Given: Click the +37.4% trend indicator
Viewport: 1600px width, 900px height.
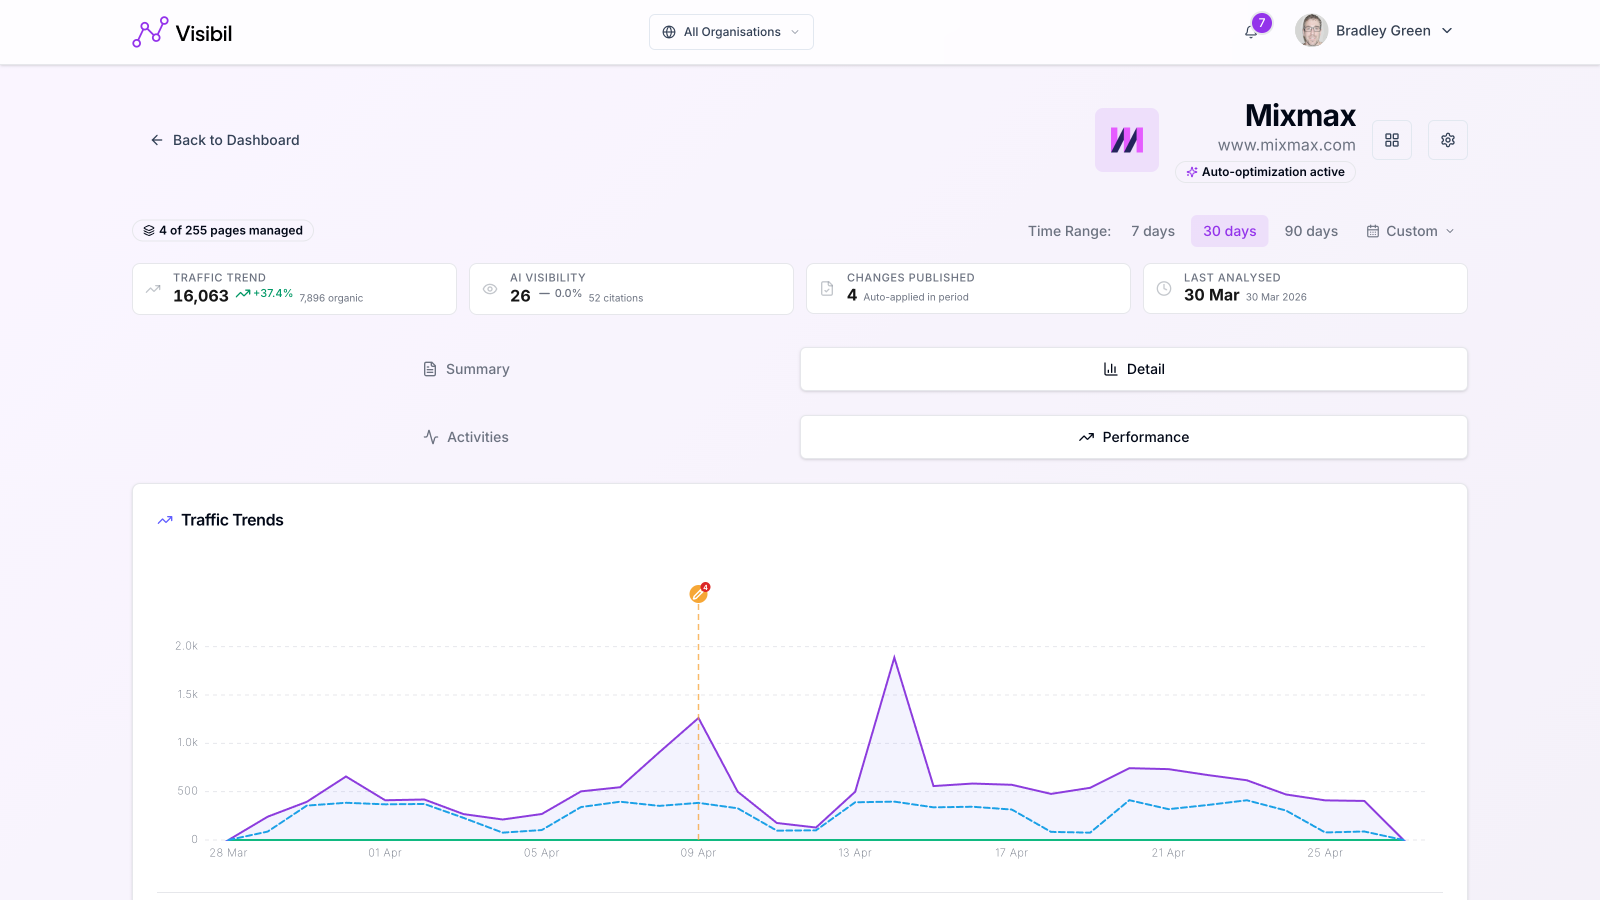Looking at the screenshot, I should pyautogui.click(x=264, y=294).
